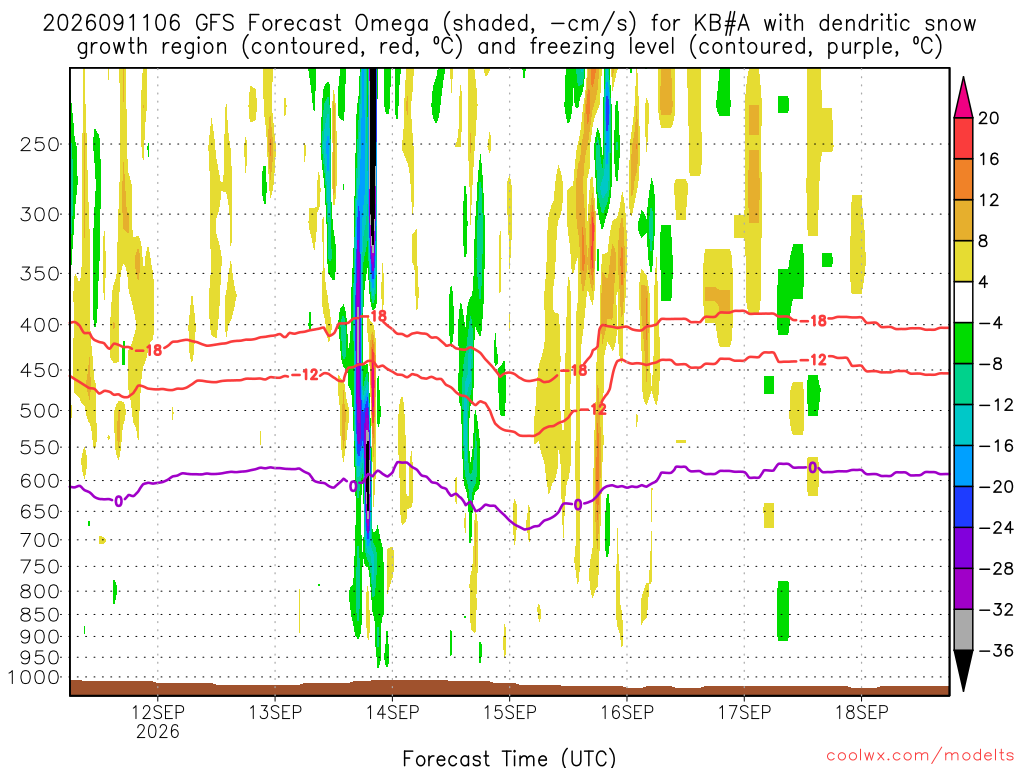The image size is (1024, 768).
Task: Select the green swatch between -4 and -8
Action: [963, 343]
